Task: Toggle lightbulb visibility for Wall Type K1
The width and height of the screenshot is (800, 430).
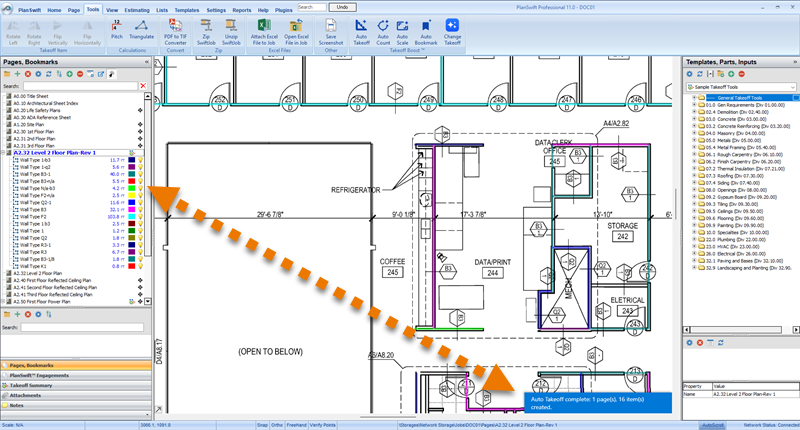Action: click(x=140, y=266)
